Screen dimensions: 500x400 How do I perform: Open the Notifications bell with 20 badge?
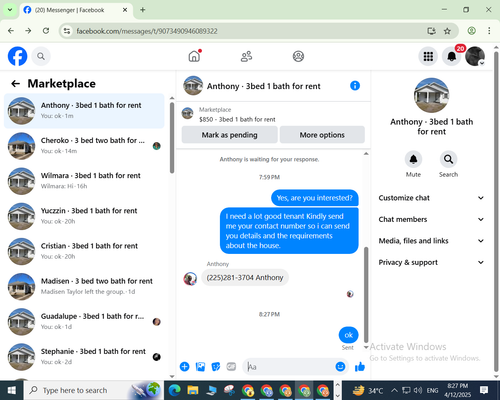(x=452, y=56)
